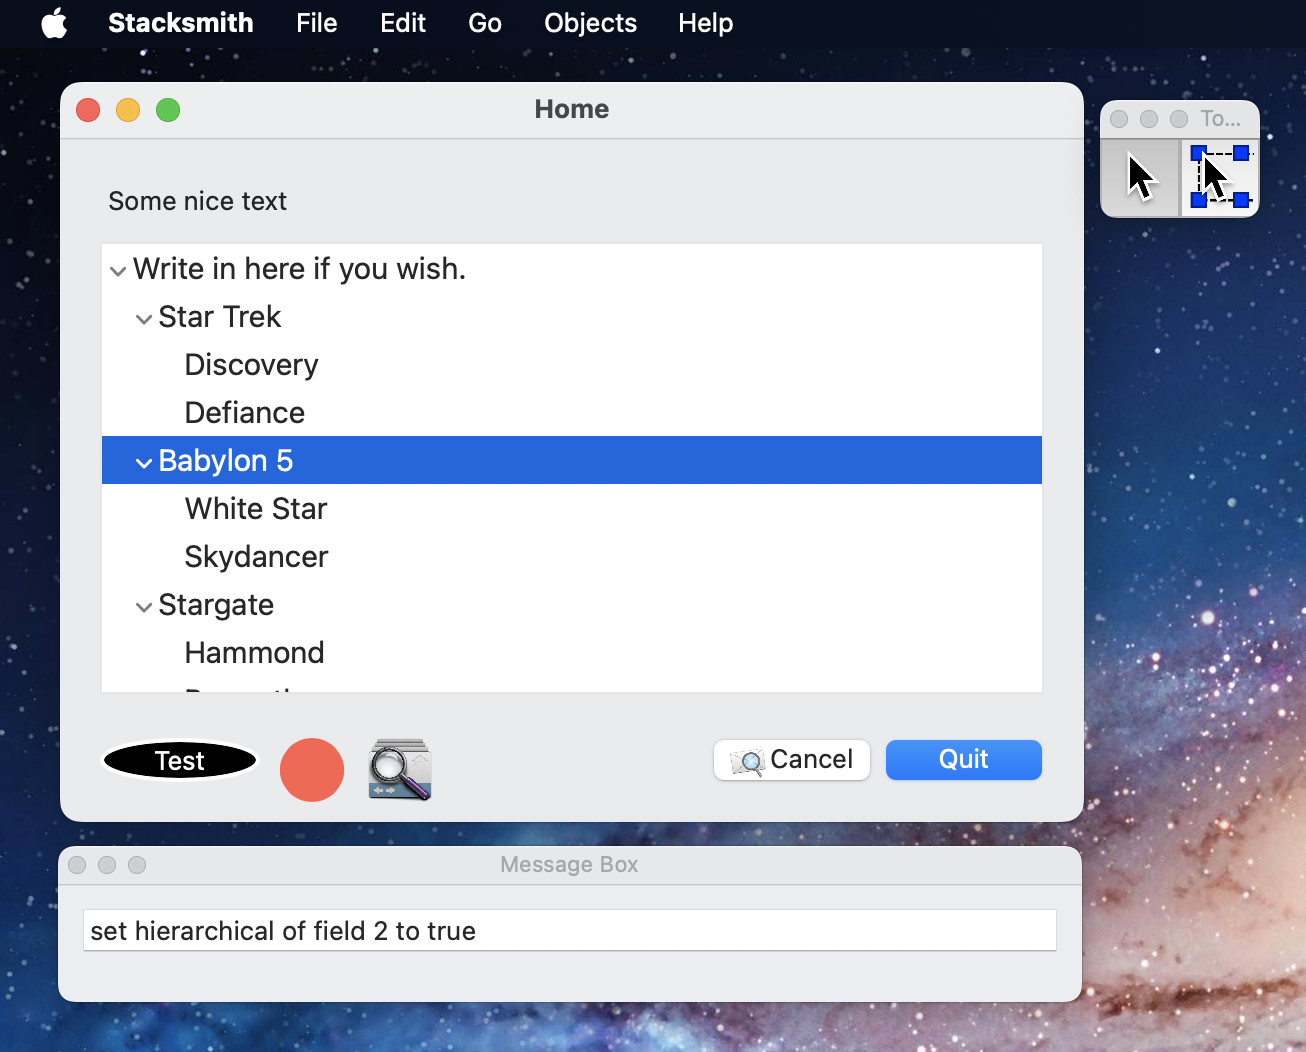Select the Discovery row
This screenshot has height=1052, width=1306.
coord(572,364)
